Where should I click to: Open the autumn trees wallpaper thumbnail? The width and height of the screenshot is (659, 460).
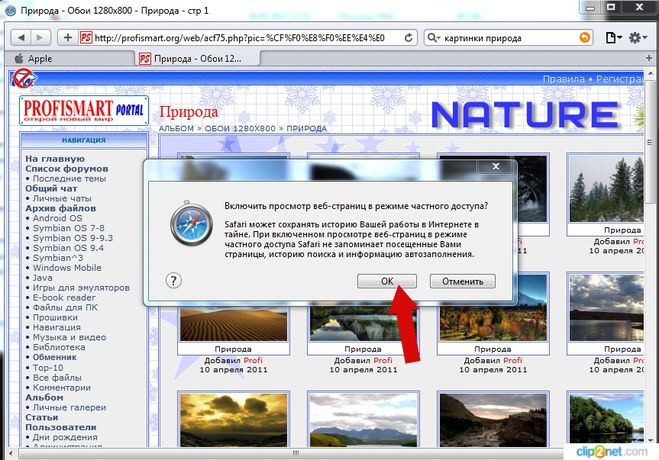[493, 322]
